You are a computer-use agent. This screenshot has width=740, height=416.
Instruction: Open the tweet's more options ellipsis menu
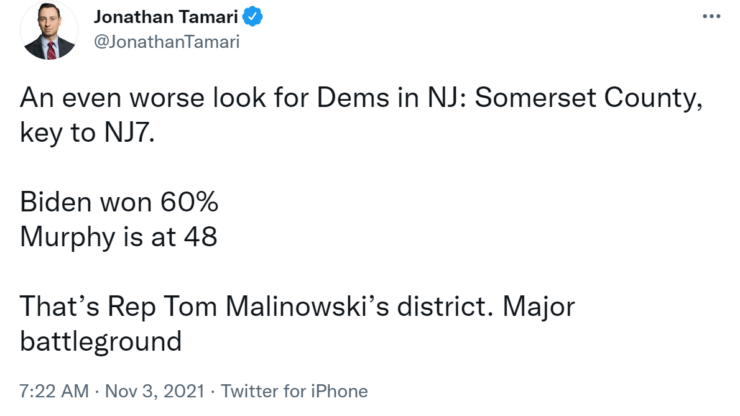(x=711, y=17)
